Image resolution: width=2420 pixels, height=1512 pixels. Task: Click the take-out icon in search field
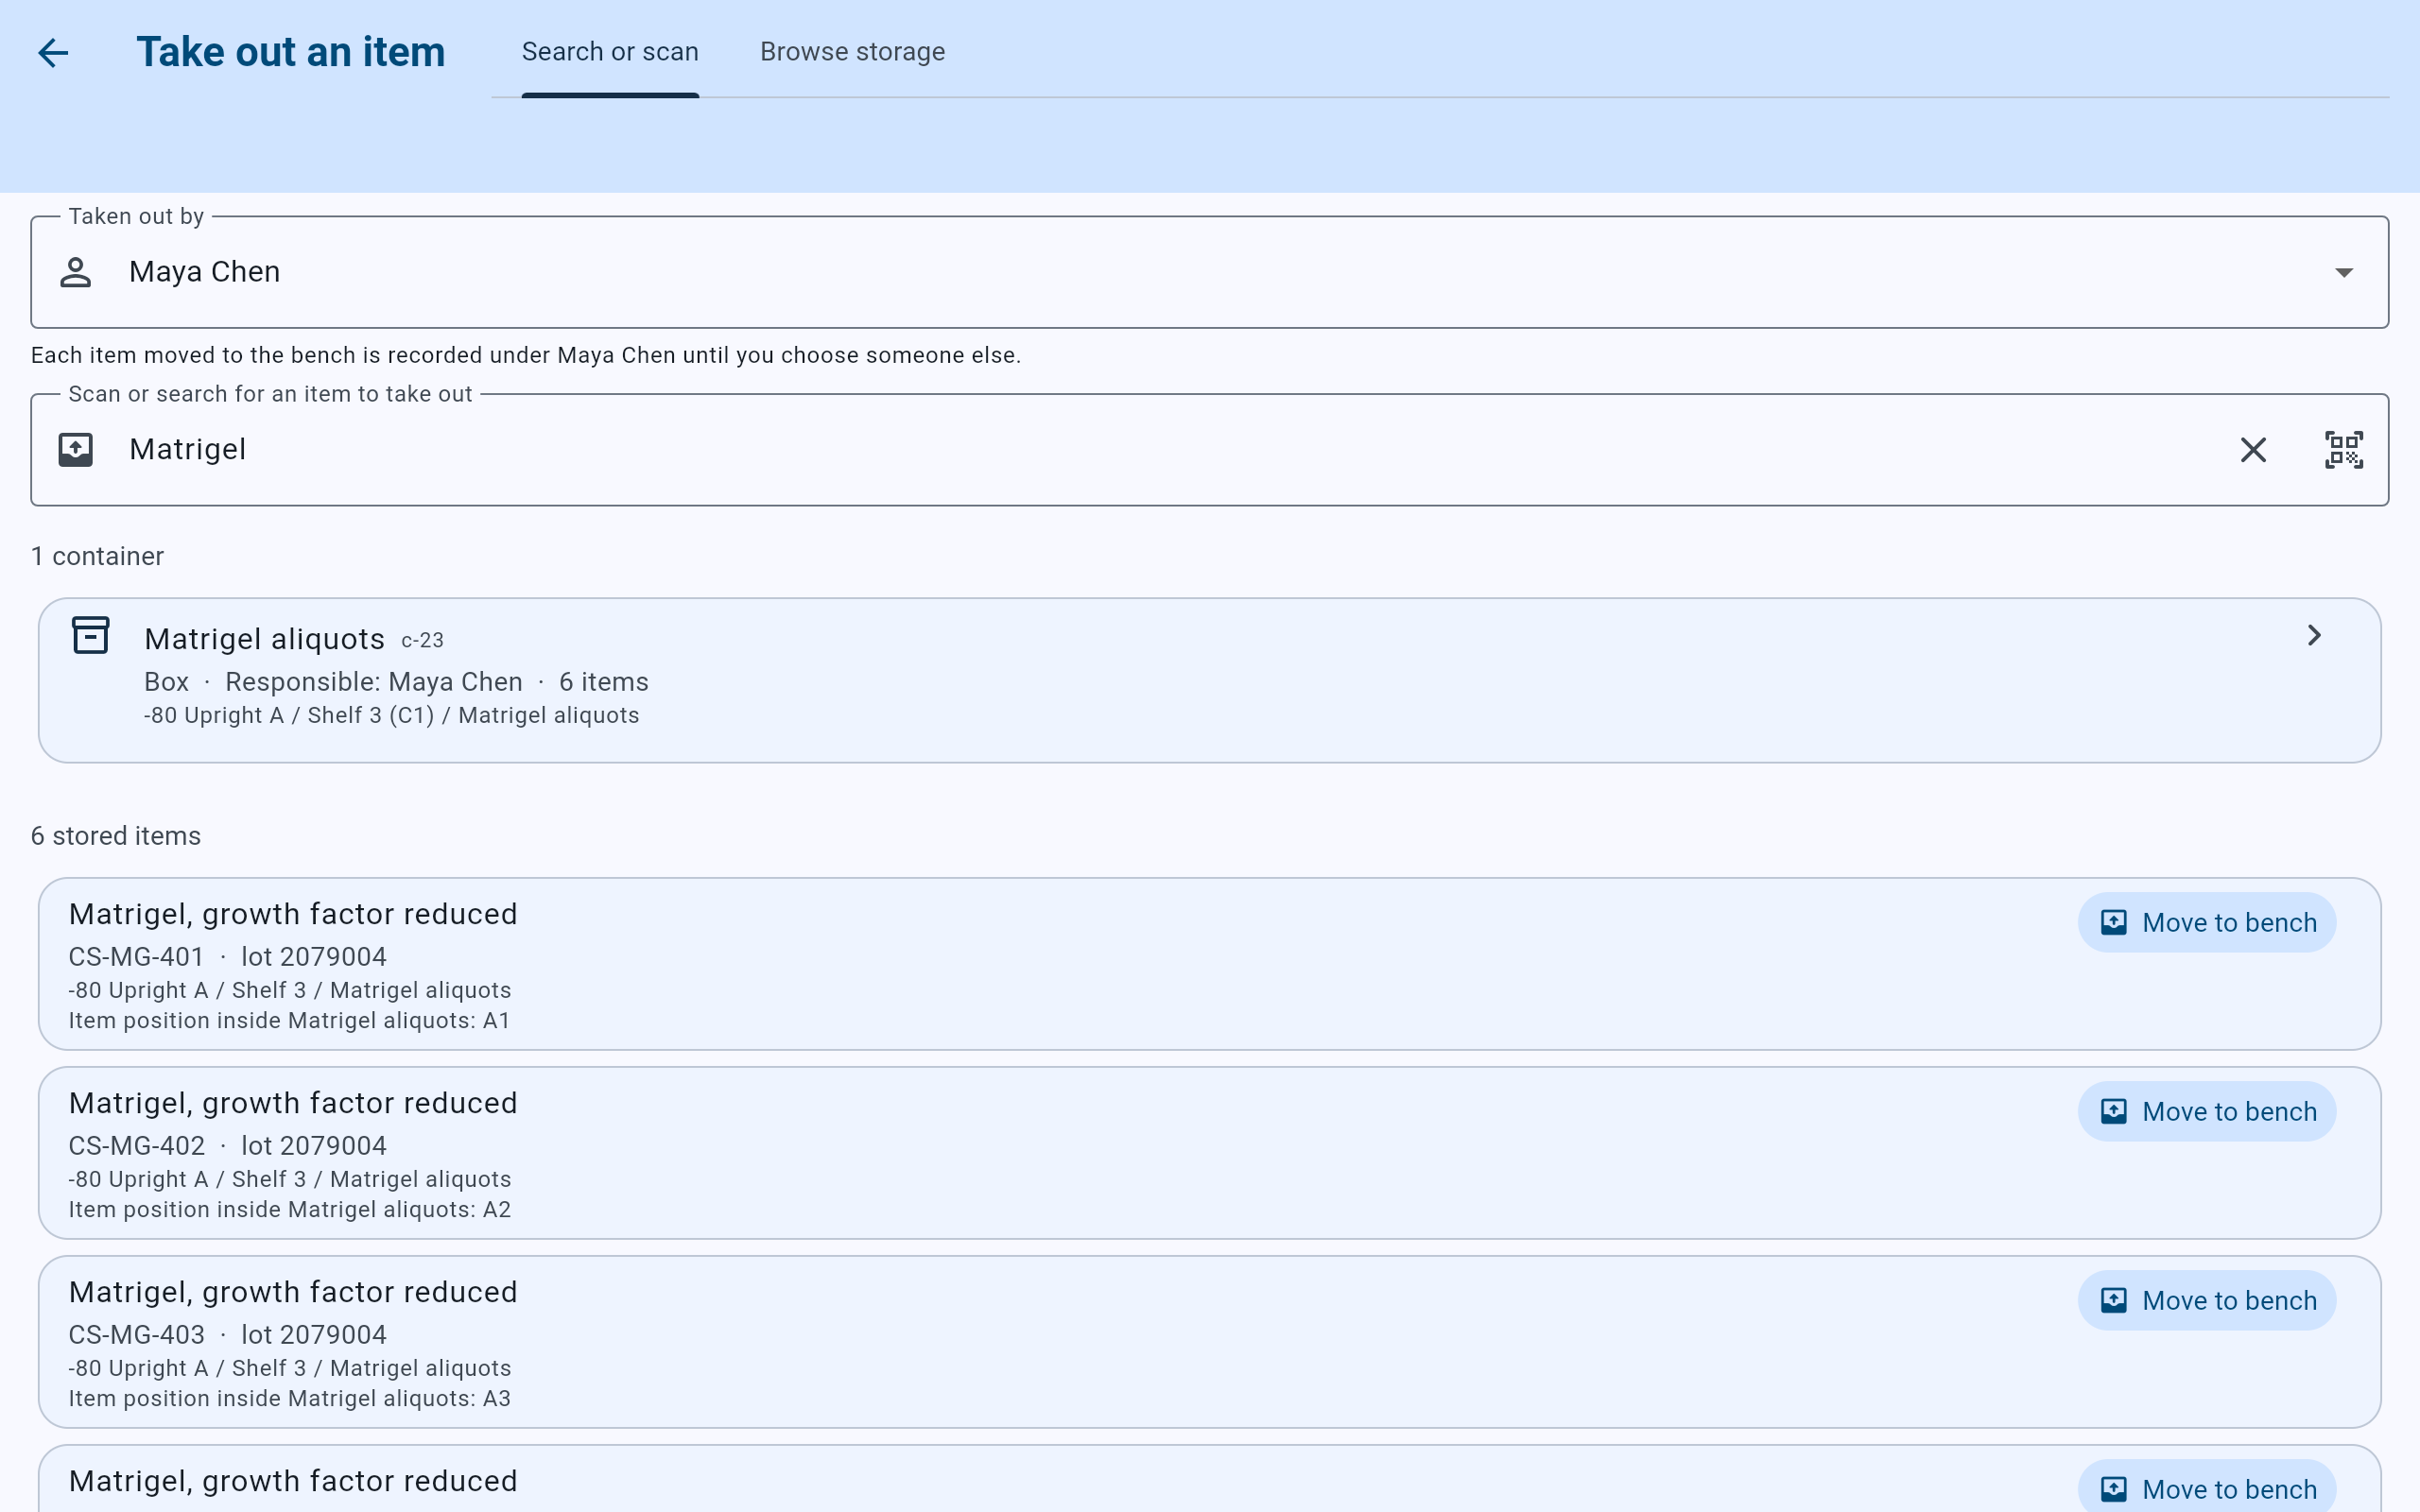tap(76, 450)
